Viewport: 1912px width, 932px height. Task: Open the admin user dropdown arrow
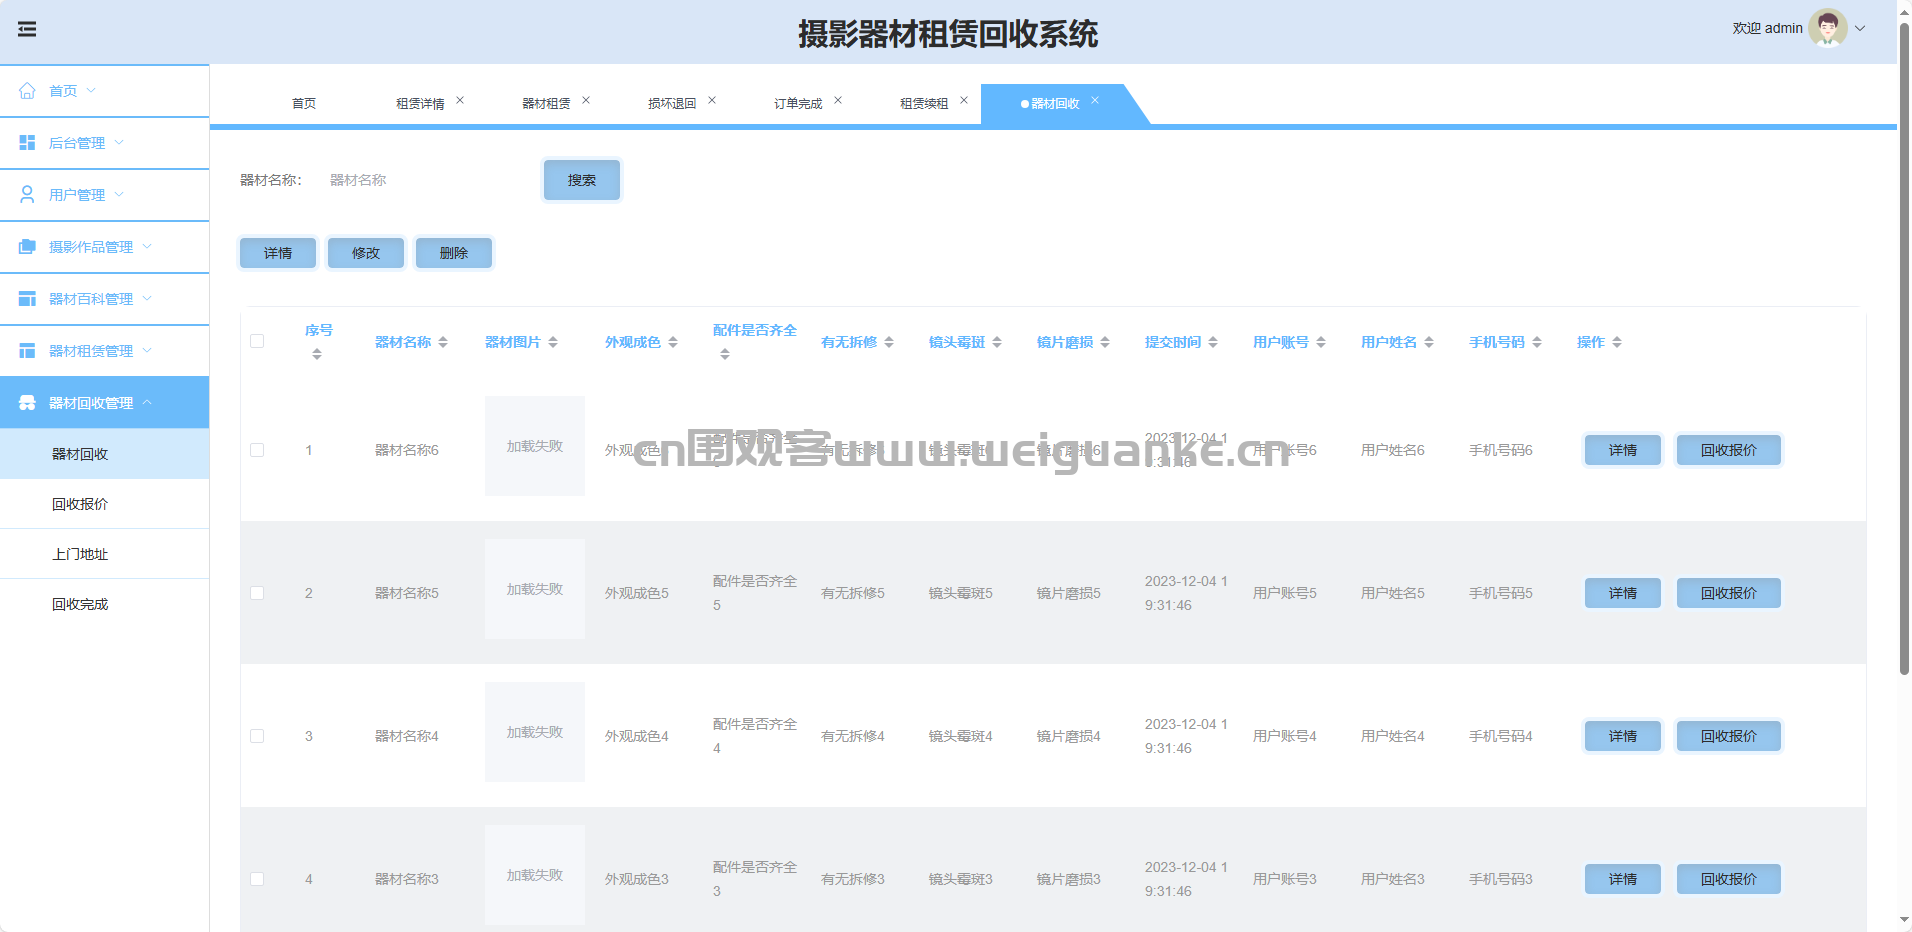(1860, 28)
